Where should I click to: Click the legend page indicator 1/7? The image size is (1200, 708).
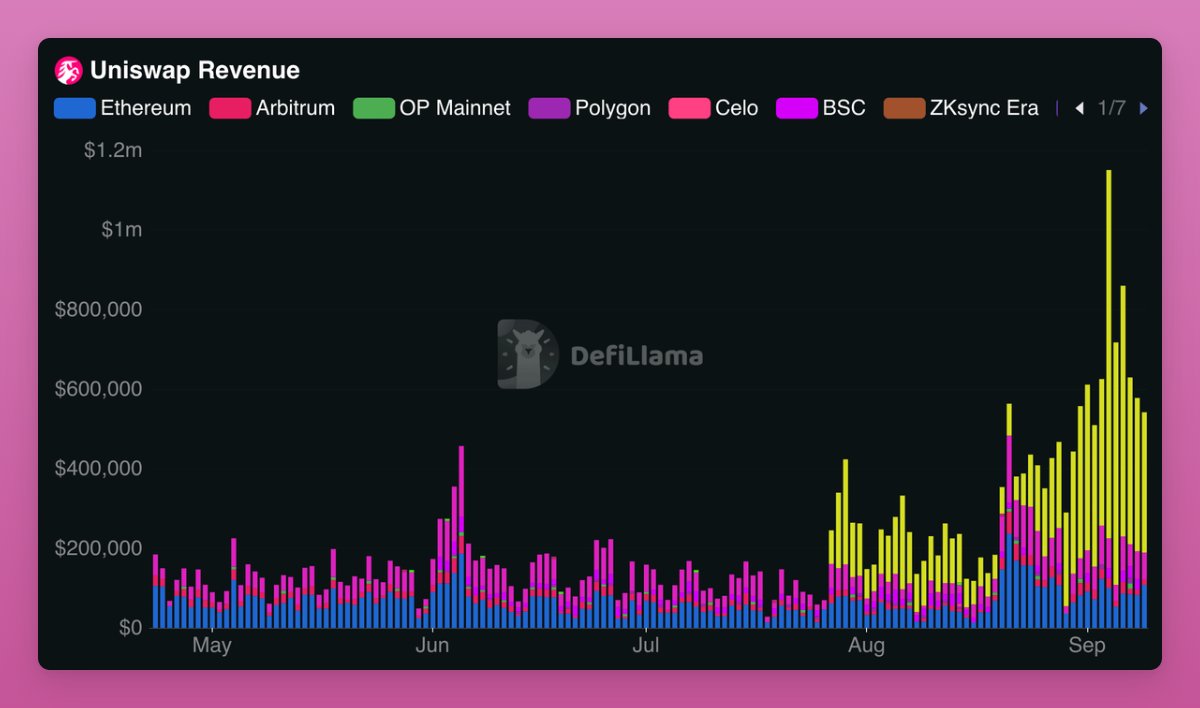(x=1112, y=108)
